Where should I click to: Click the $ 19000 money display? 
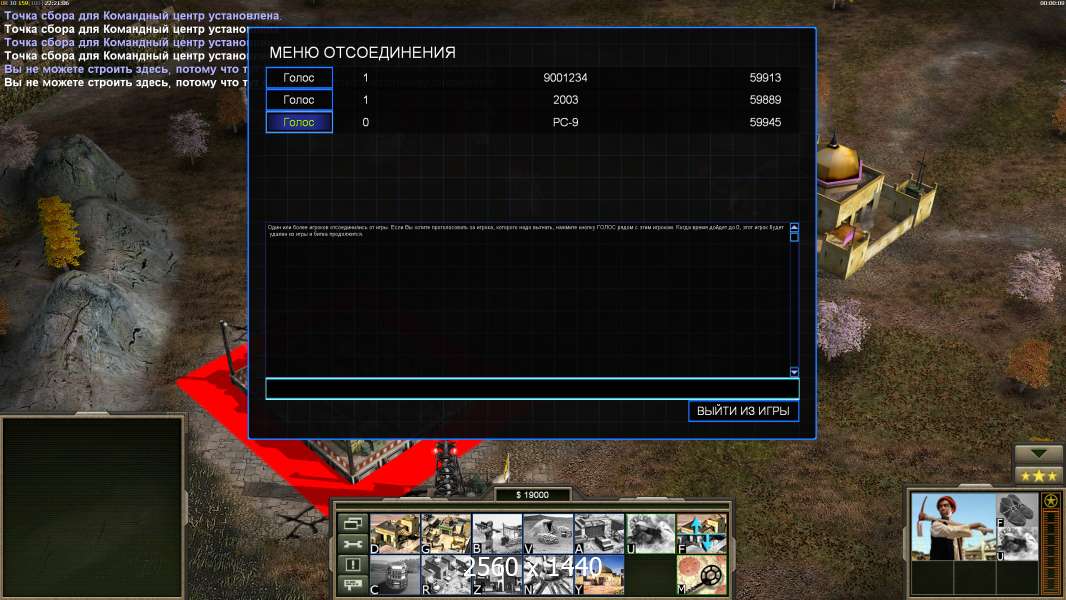tap(532, 495)
